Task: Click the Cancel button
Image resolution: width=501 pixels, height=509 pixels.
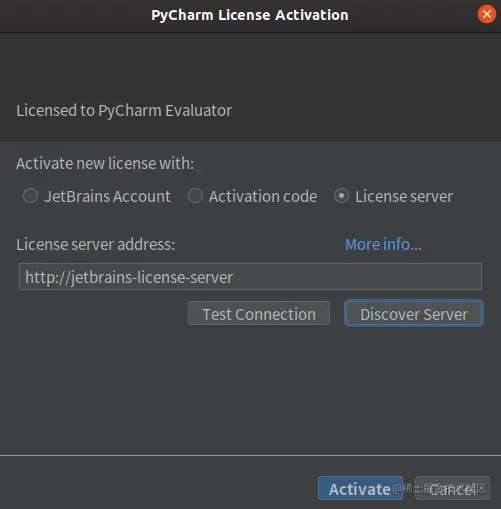Action: [452, 488]
